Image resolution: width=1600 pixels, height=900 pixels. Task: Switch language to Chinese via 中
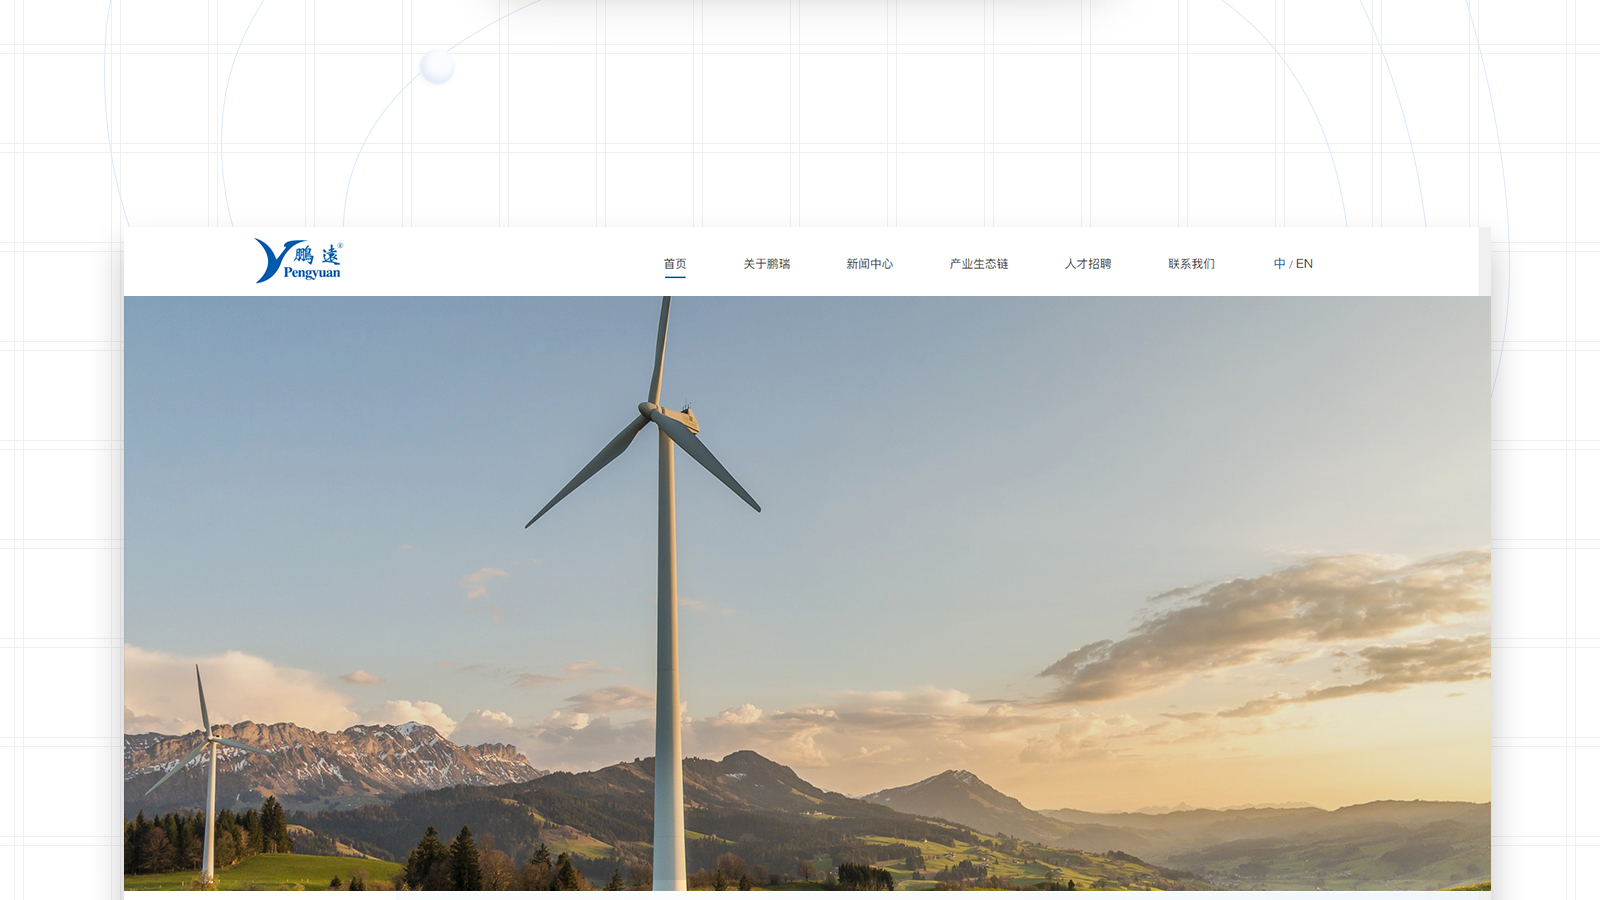point(1279,264)
